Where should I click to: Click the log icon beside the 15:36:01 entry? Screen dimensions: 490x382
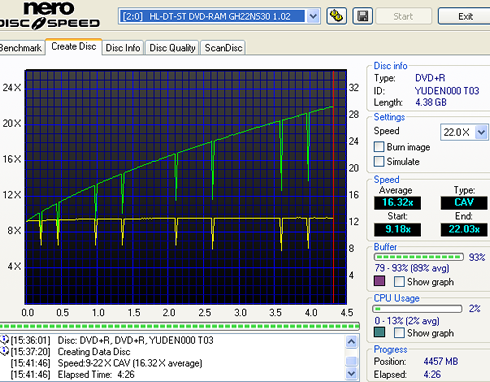5,340
